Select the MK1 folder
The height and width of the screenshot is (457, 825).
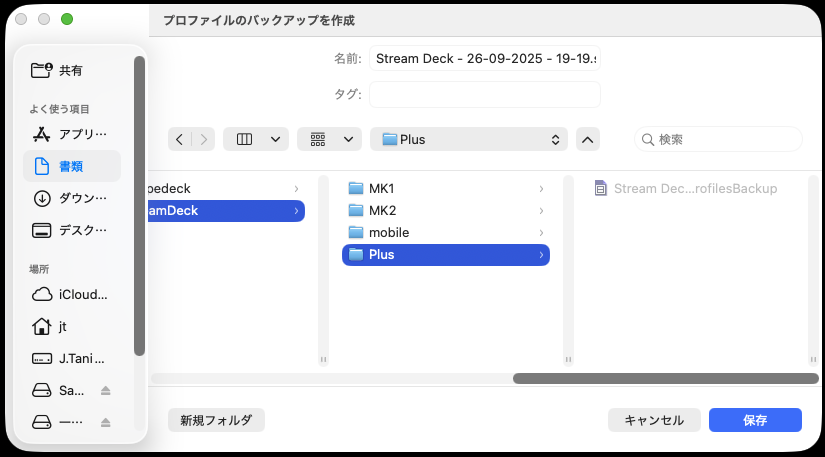(446, 188)
